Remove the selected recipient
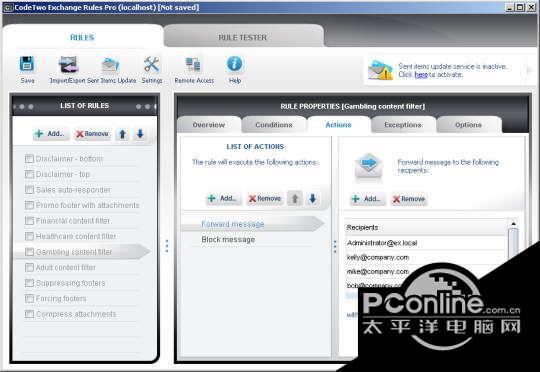Viewport: 540px width, 372px height. coord(409,199)
